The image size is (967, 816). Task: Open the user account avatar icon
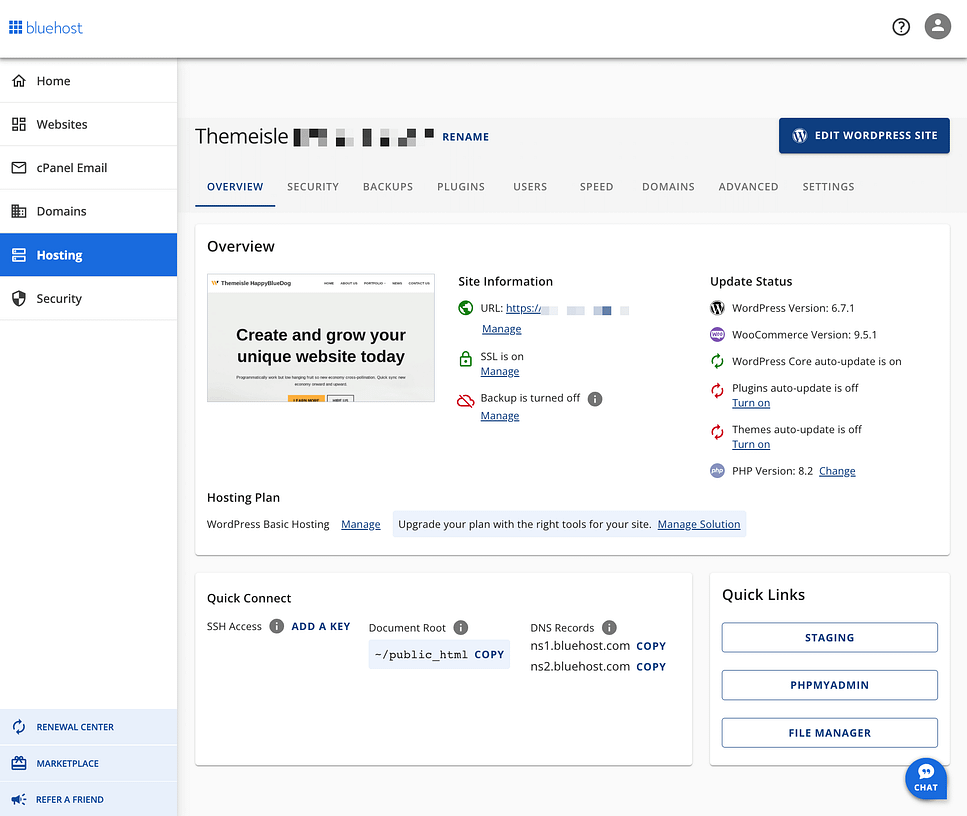tap(937, 27)
